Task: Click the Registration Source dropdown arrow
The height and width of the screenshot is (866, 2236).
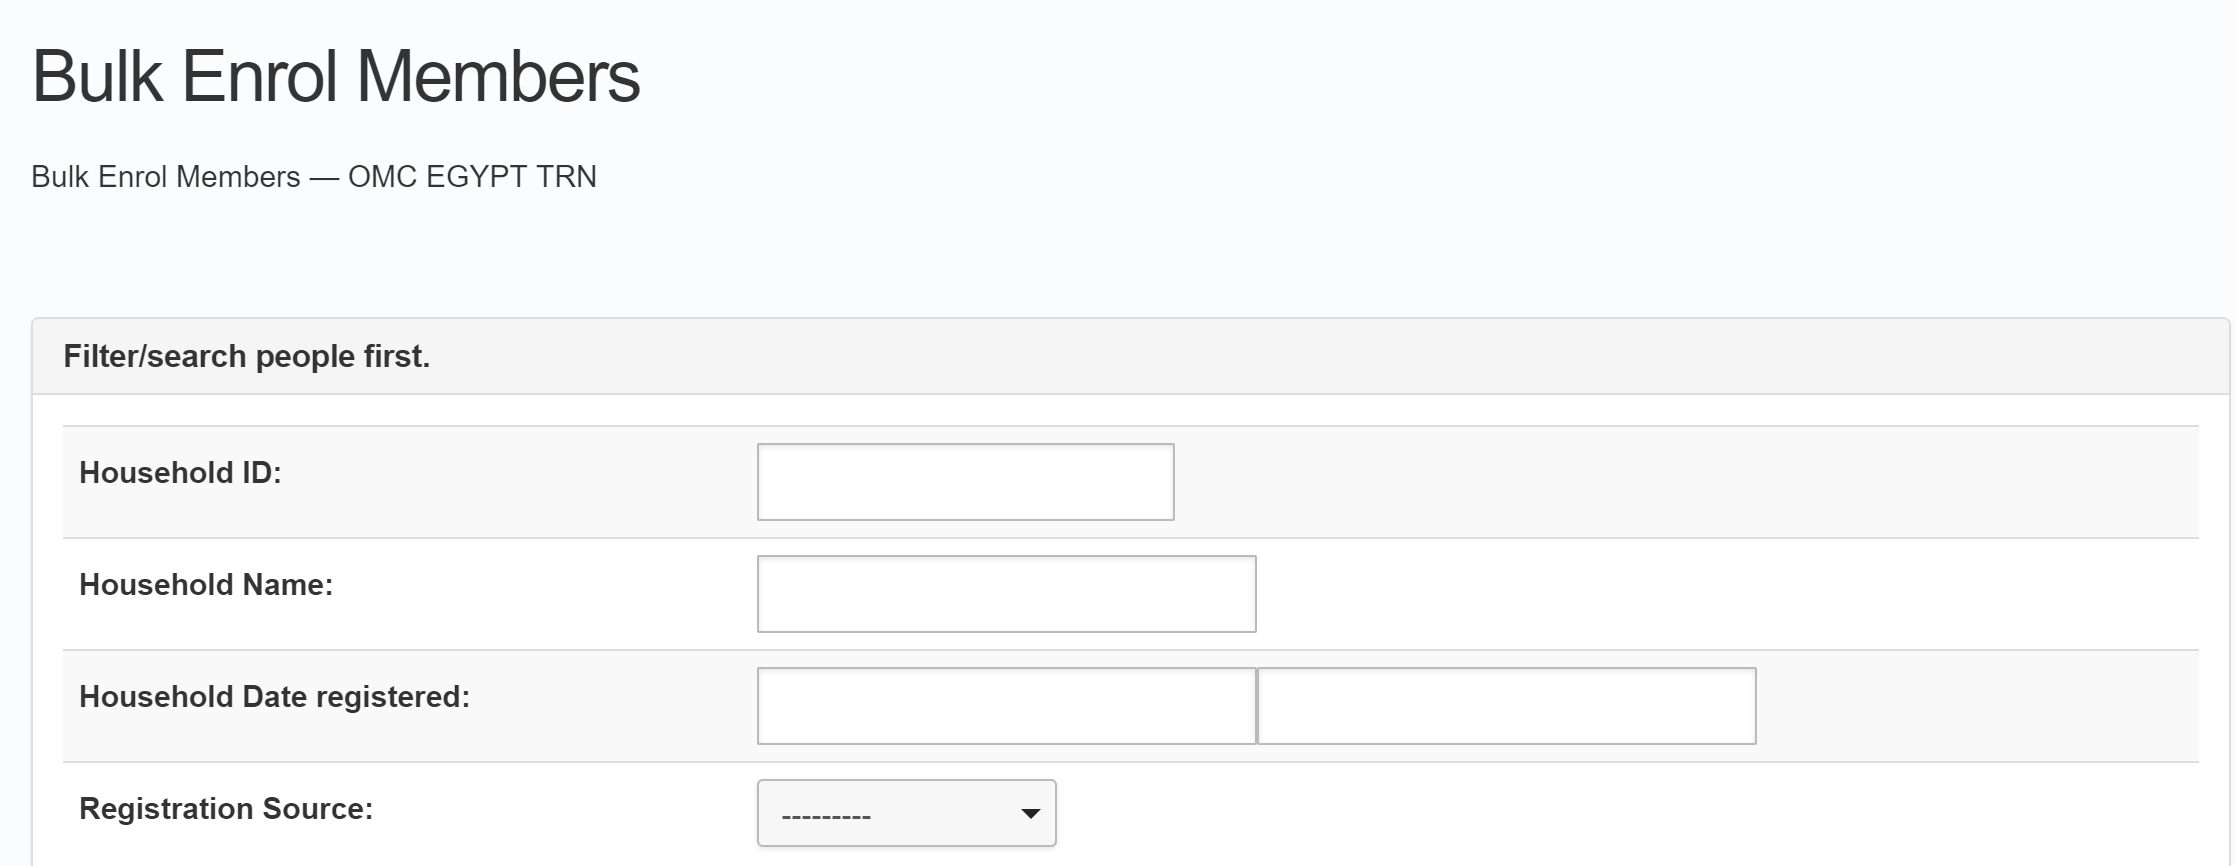Action: click(1030, 814)
